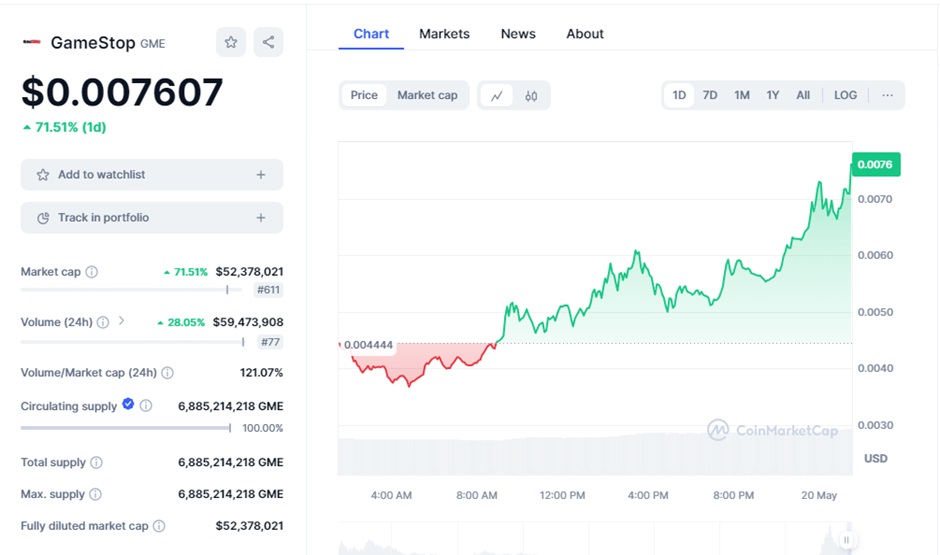The width and height of the screenshot is (940, 555).
Task: Expand Track in portfolio plus
Action: pos(261,218)
